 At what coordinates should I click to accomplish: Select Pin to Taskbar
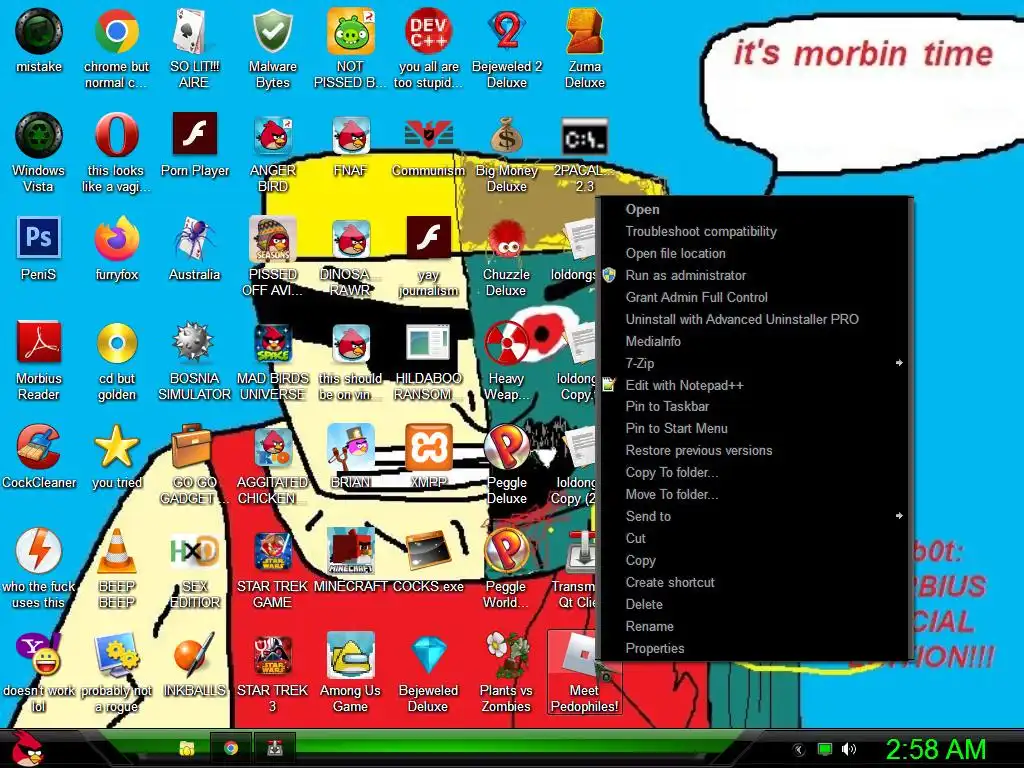(x=756, y=406)
